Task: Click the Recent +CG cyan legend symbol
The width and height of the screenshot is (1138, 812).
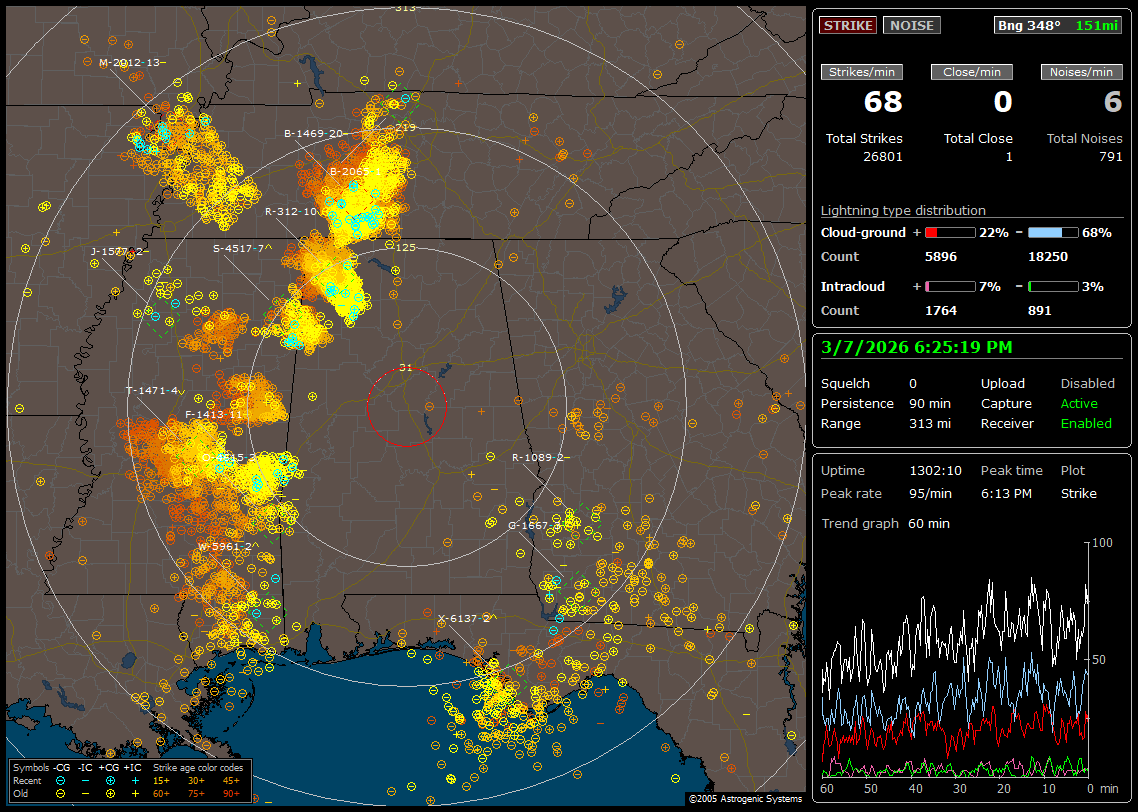Action: coord(110,779)
